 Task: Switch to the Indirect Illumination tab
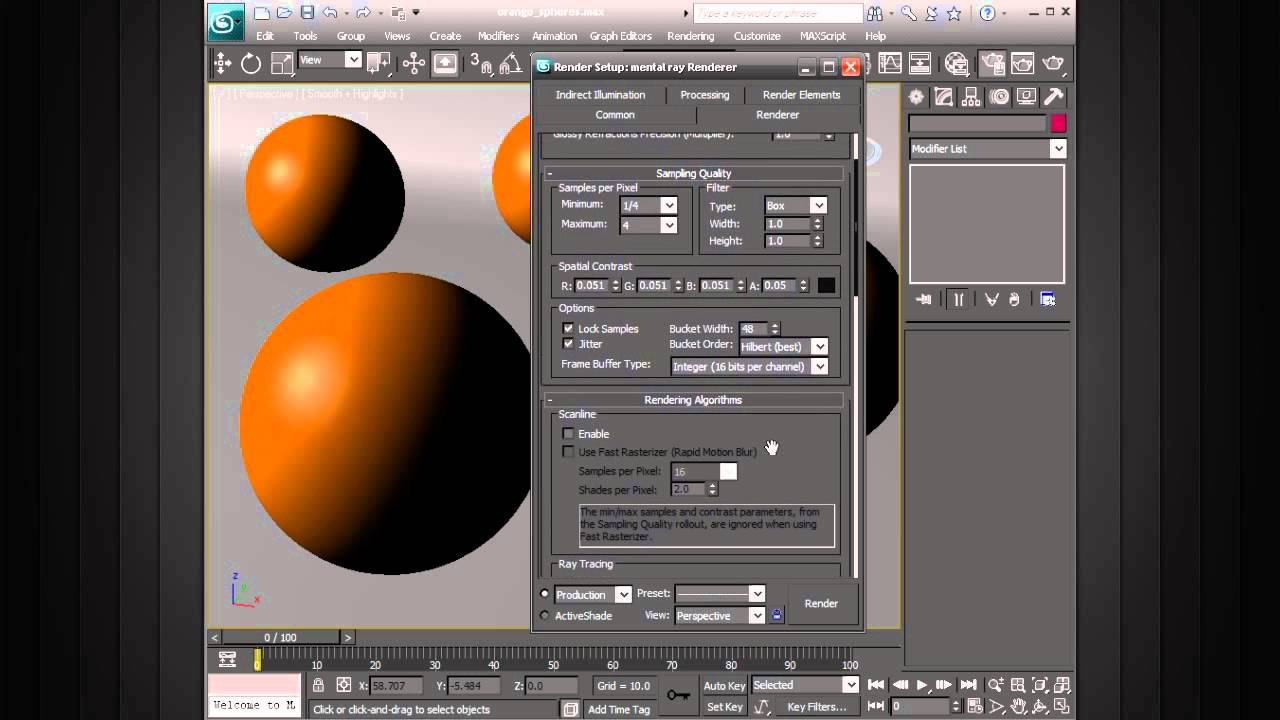600,95
